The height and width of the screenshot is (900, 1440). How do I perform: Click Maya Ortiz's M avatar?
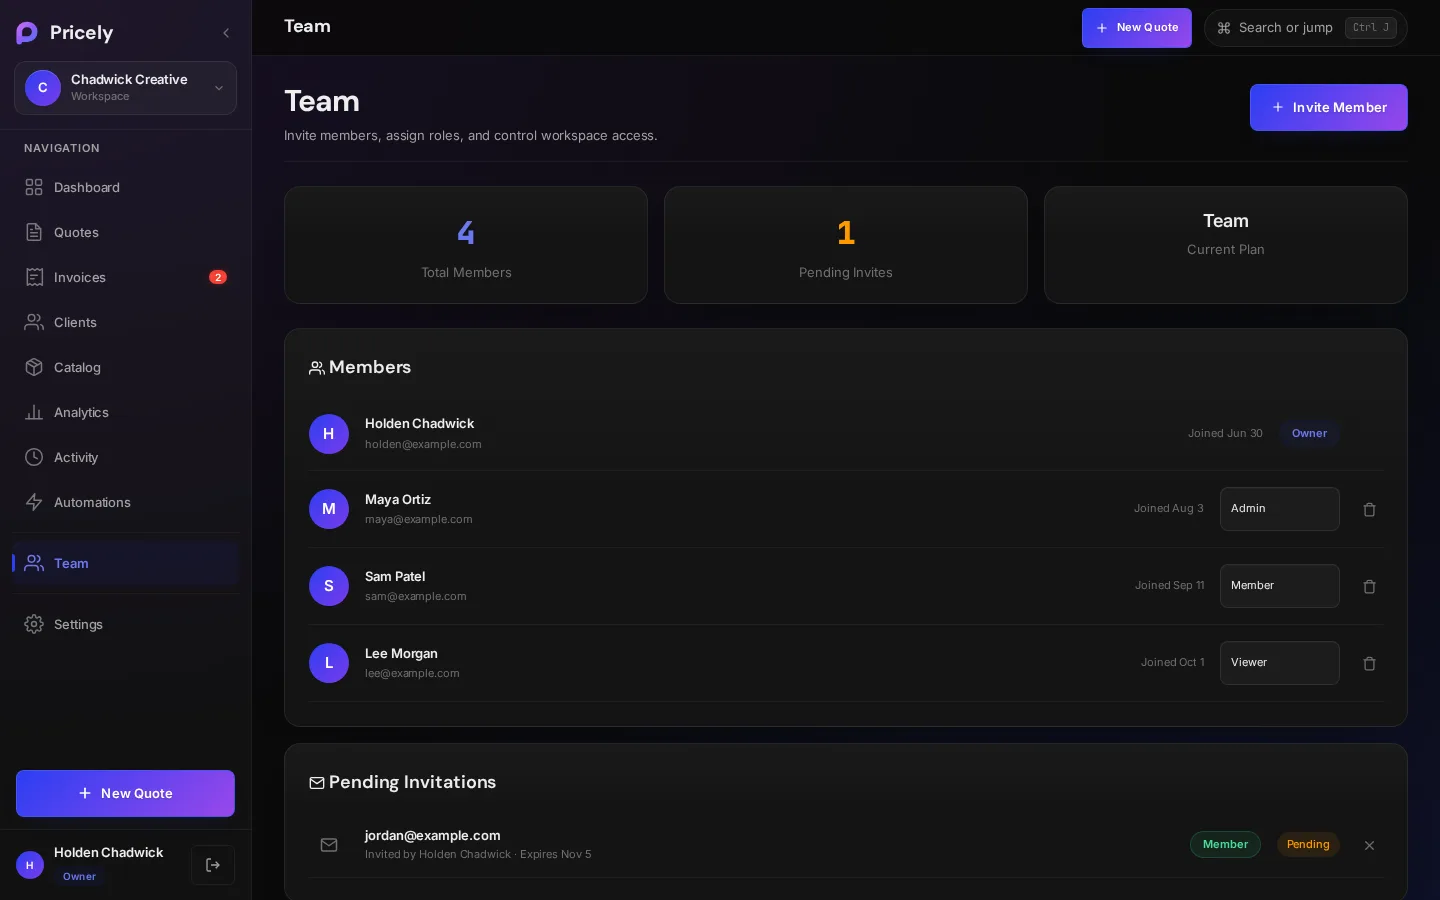[x=329, y=509]
